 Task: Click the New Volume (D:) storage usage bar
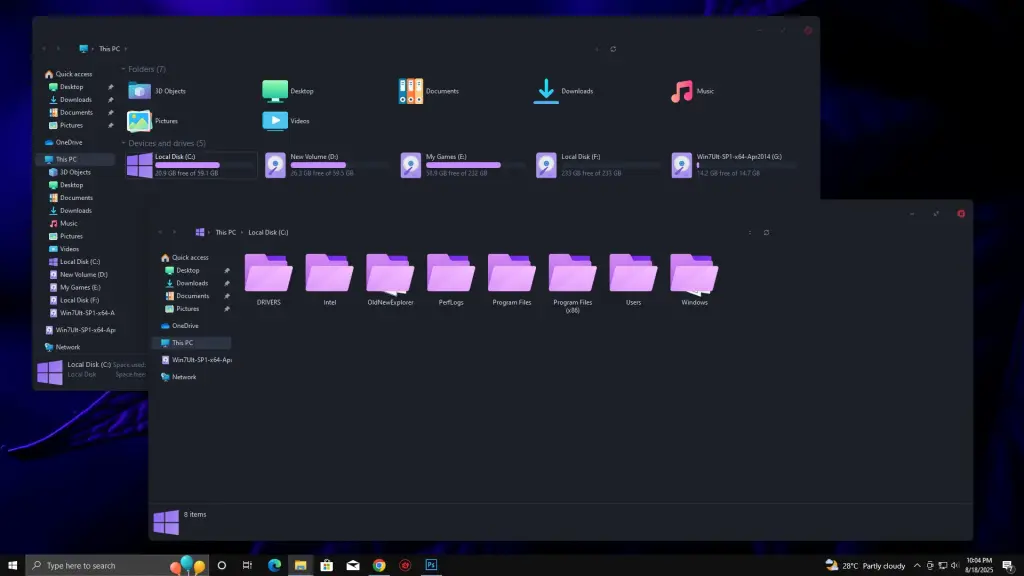(318, 164)
